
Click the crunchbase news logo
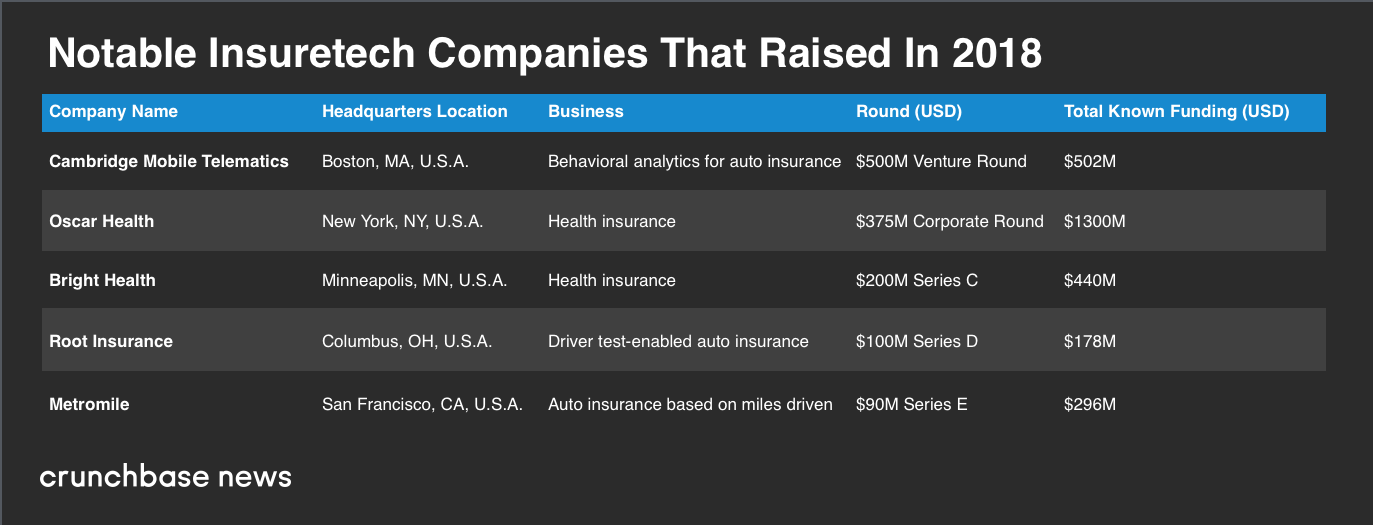pos(165,476)
